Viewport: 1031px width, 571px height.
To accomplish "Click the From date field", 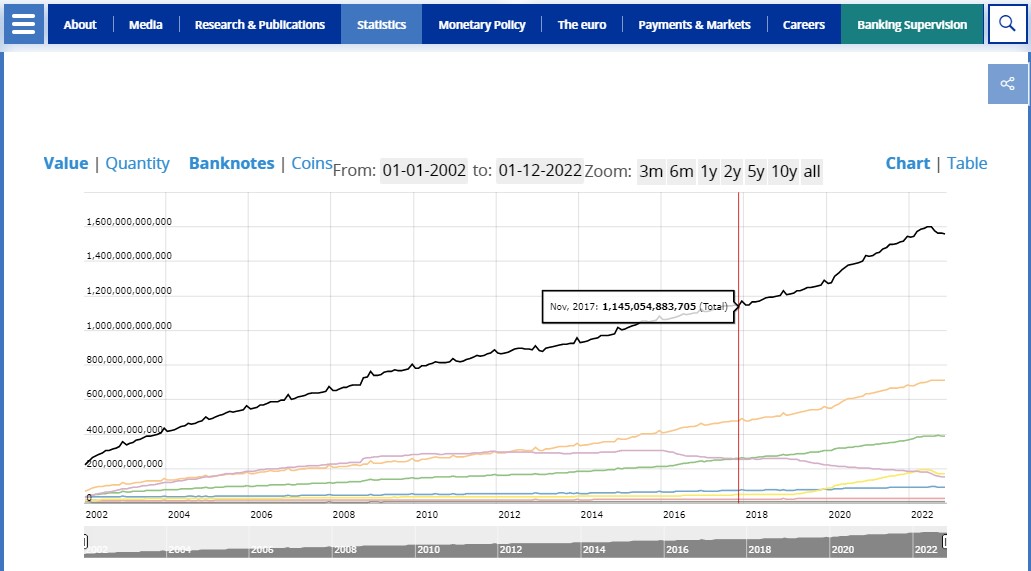I will click(424, 171).
